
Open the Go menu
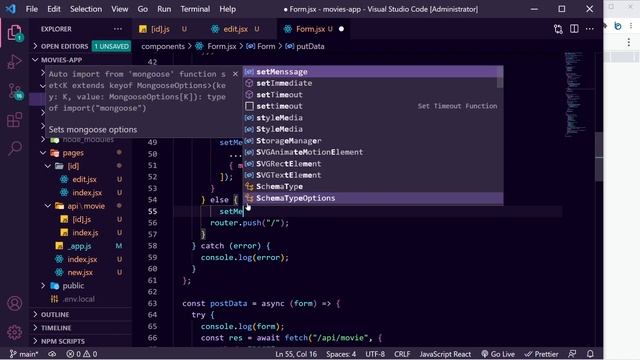(142, 9)
